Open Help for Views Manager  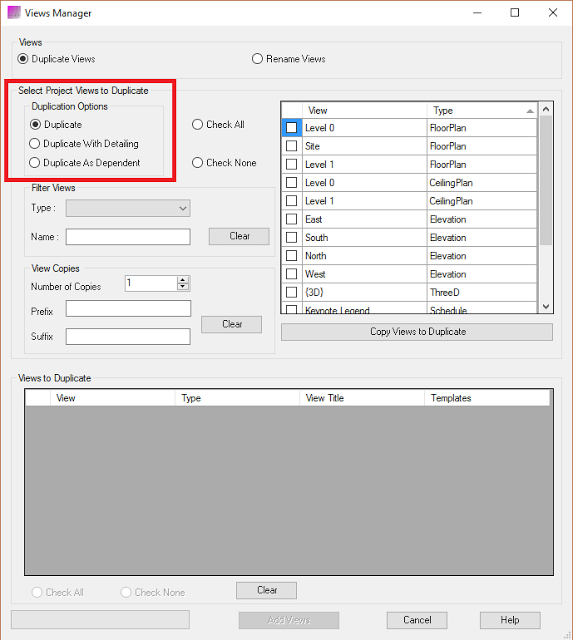510,620
